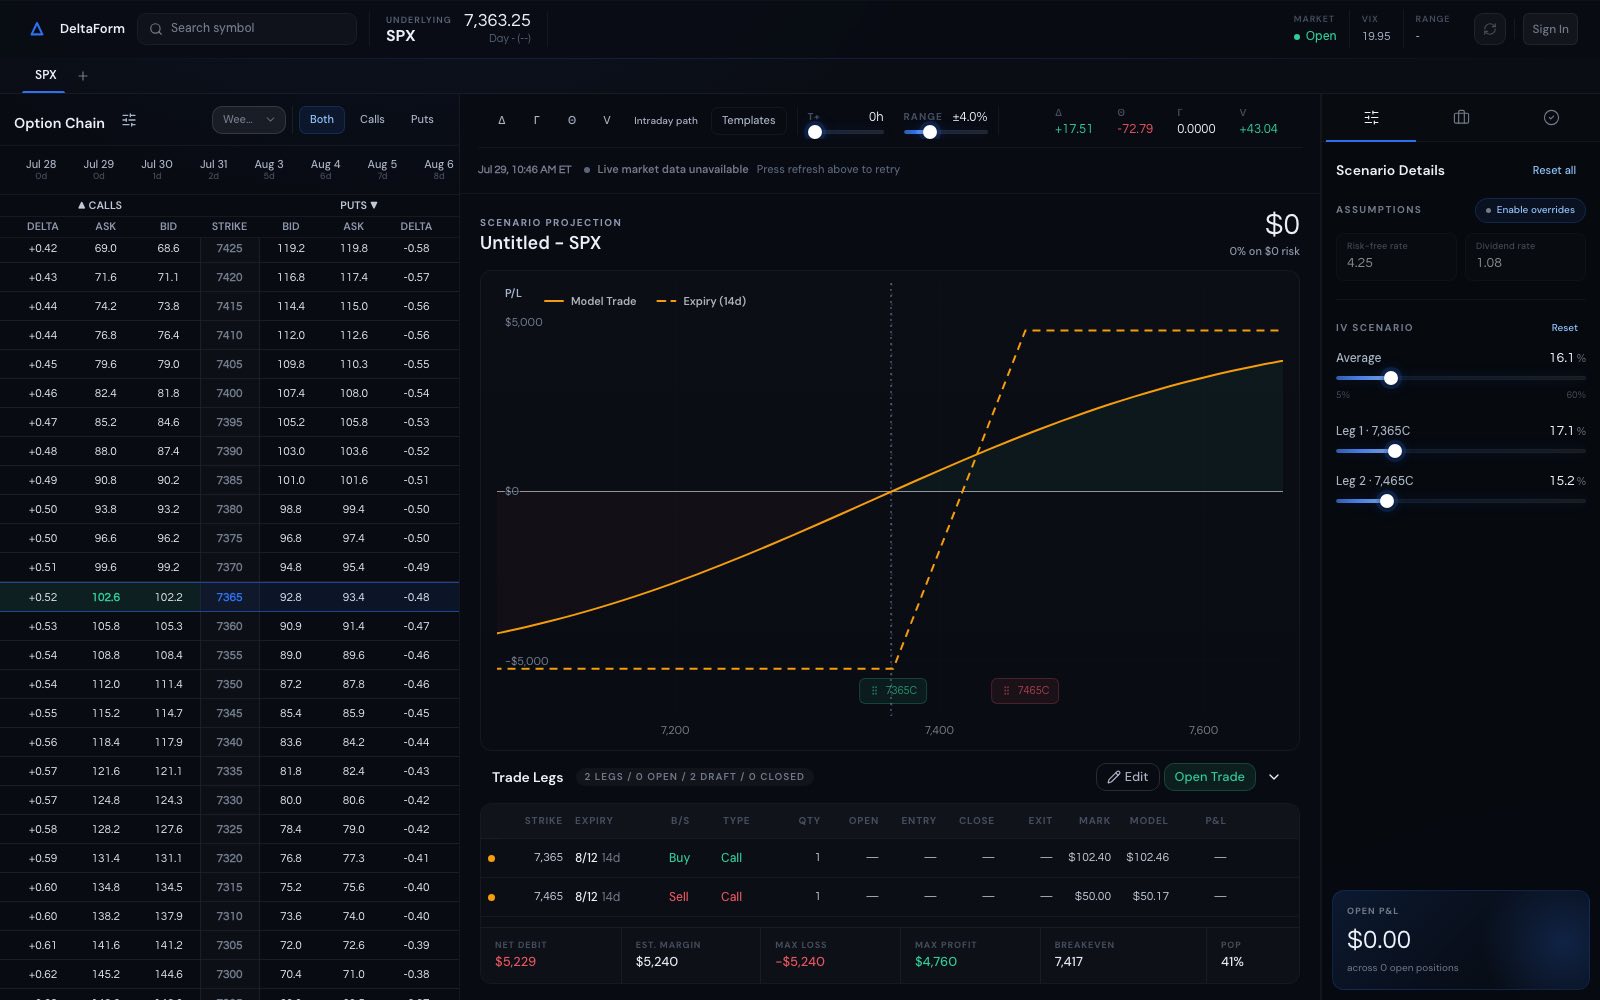Select the Aug 3 expiry
1600x1000 pixels.
click(x=268, y=168)
